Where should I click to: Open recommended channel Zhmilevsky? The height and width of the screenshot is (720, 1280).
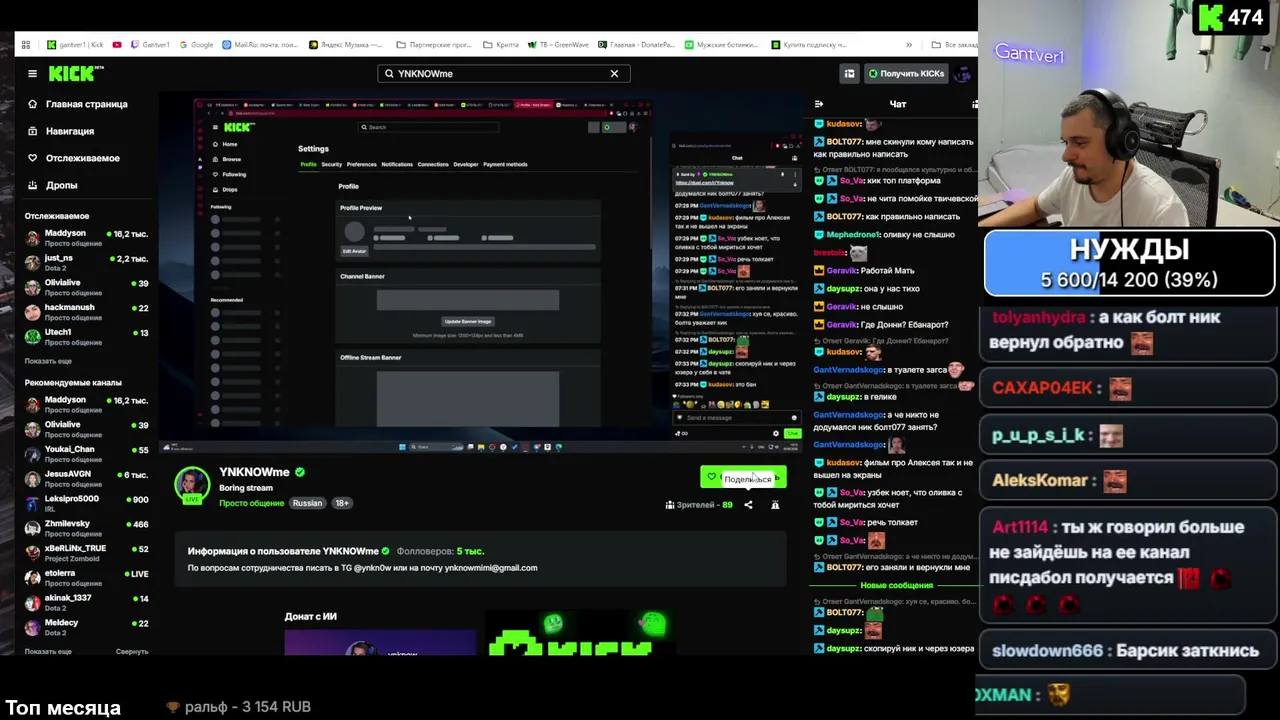(87, 528)
